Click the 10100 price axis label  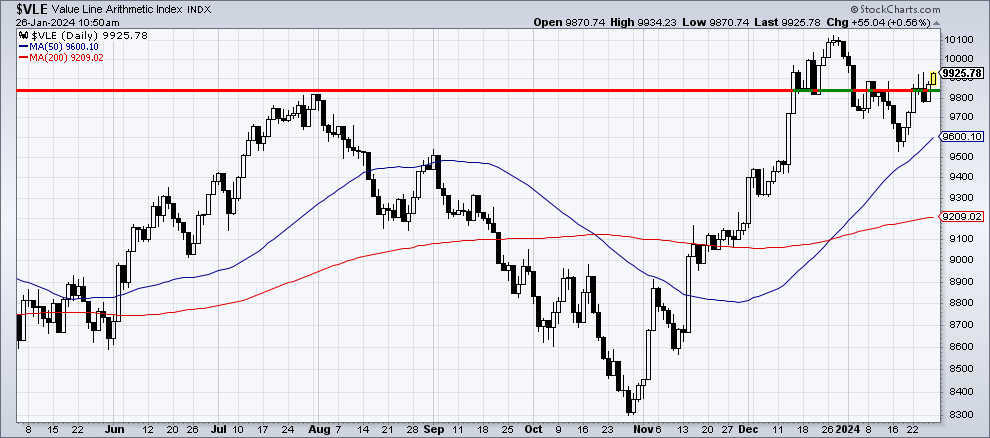[x=957, y=39]
